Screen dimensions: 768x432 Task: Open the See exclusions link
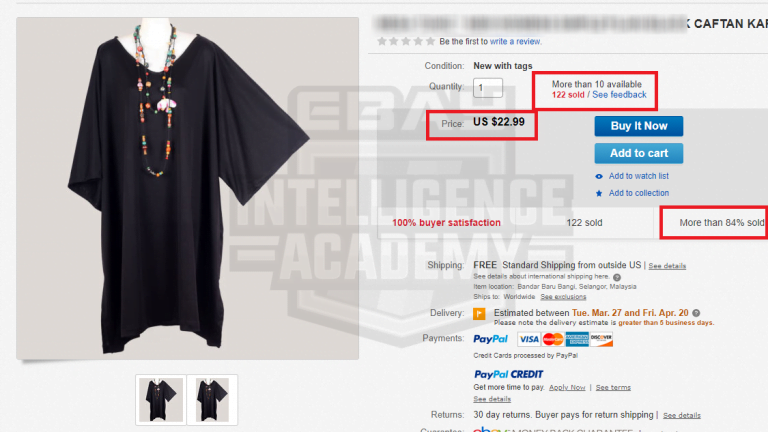pyautogui.click(x=563, y=297)
